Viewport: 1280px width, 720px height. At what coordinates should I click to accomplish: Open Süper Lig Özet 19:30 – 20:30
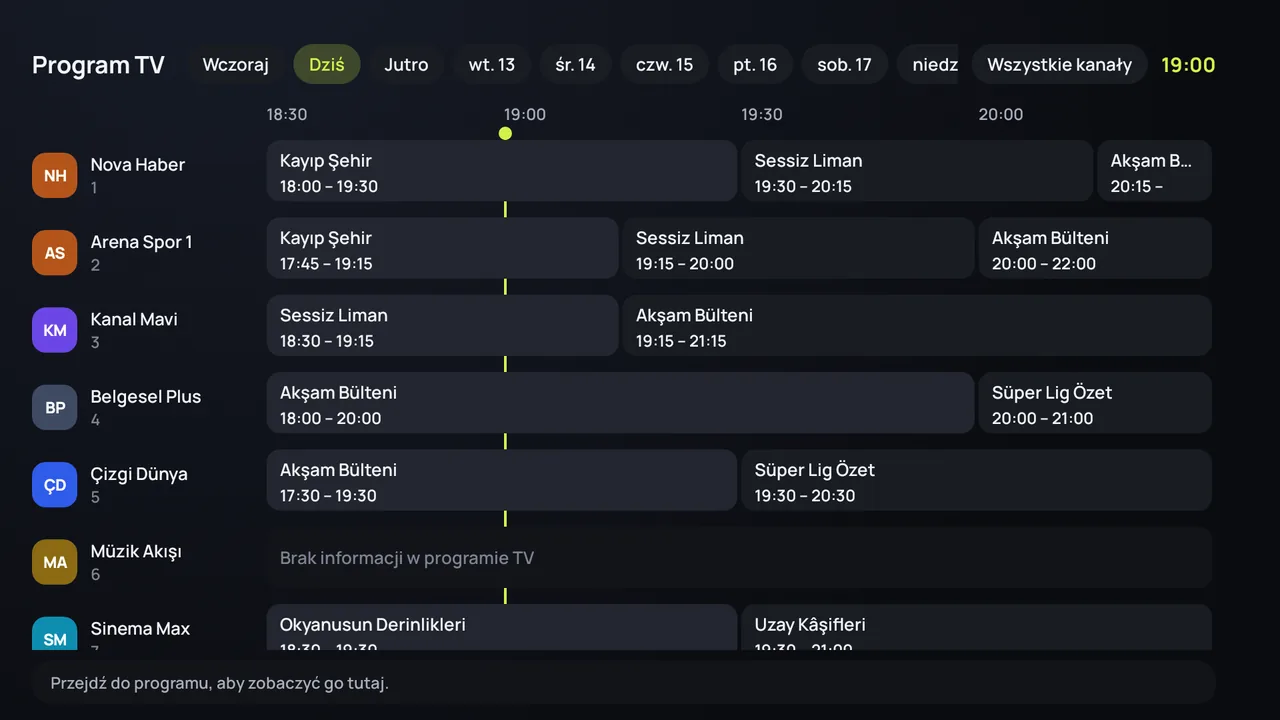977,481
